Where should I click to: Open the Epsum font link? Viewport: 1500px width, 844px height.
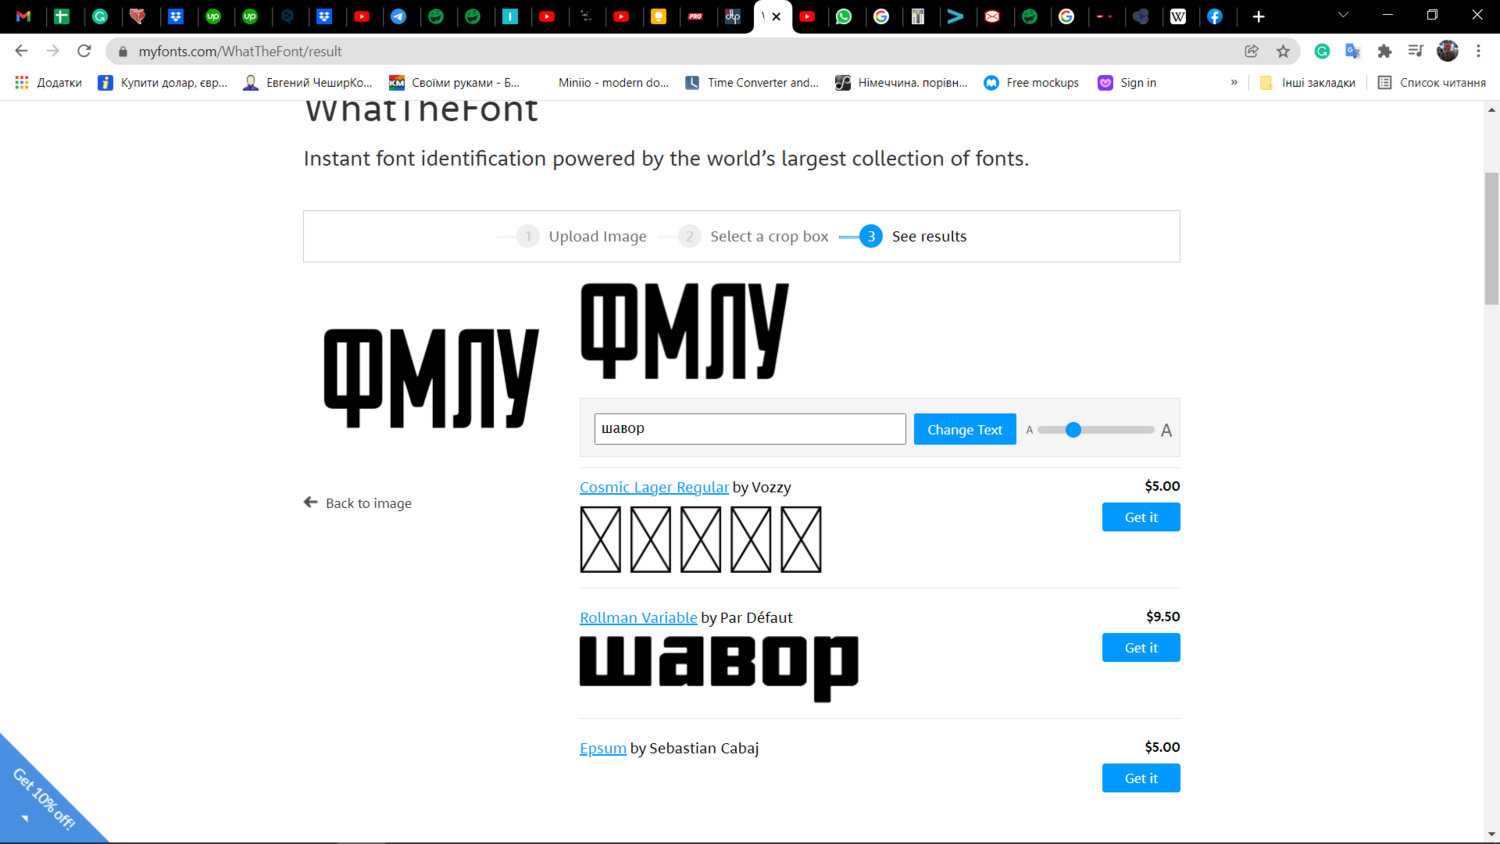click(x=603, y=748)
